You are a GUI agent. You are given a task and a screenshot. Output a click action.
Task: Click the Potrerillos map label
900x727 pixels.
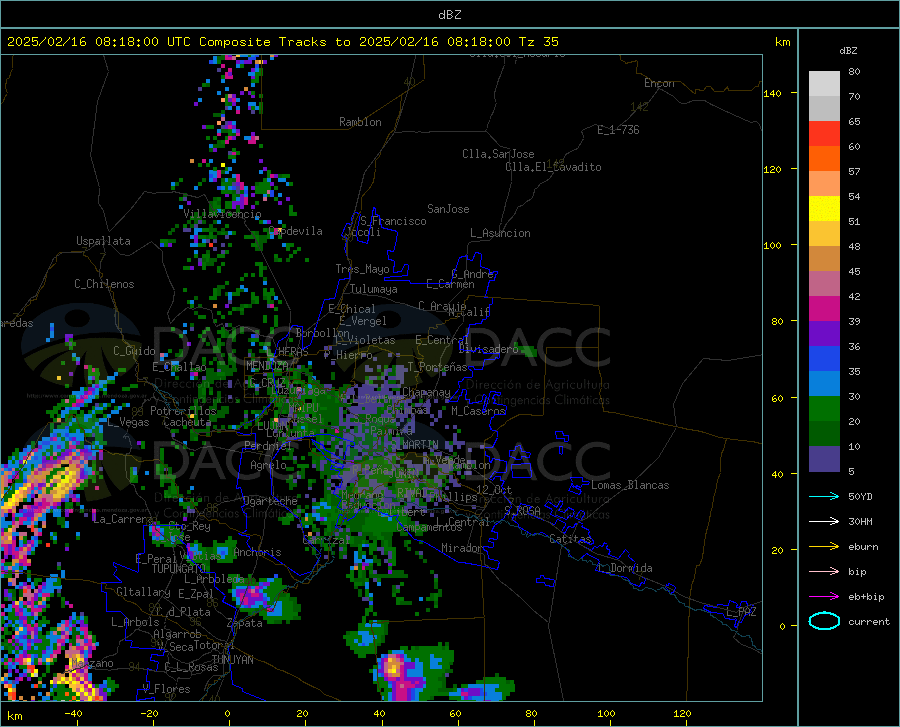(x=183, y=411)
